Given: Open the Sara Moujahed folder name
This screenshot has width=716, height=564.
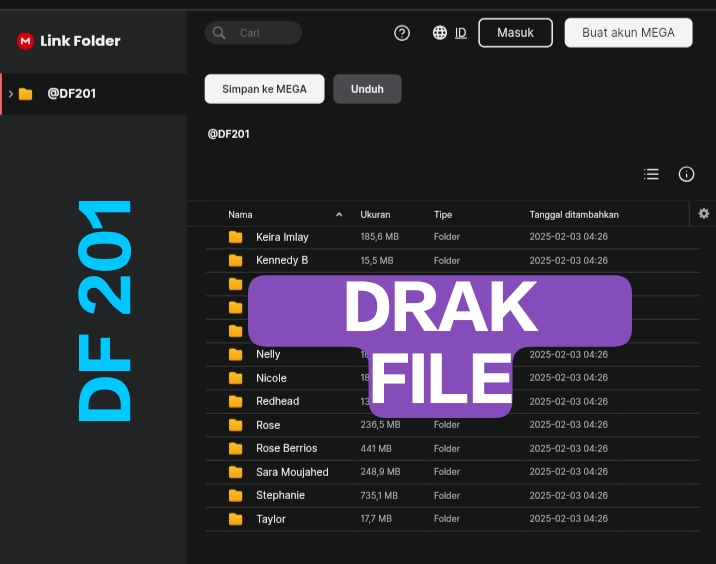Looking at the screenshot, I should [292, 472].
